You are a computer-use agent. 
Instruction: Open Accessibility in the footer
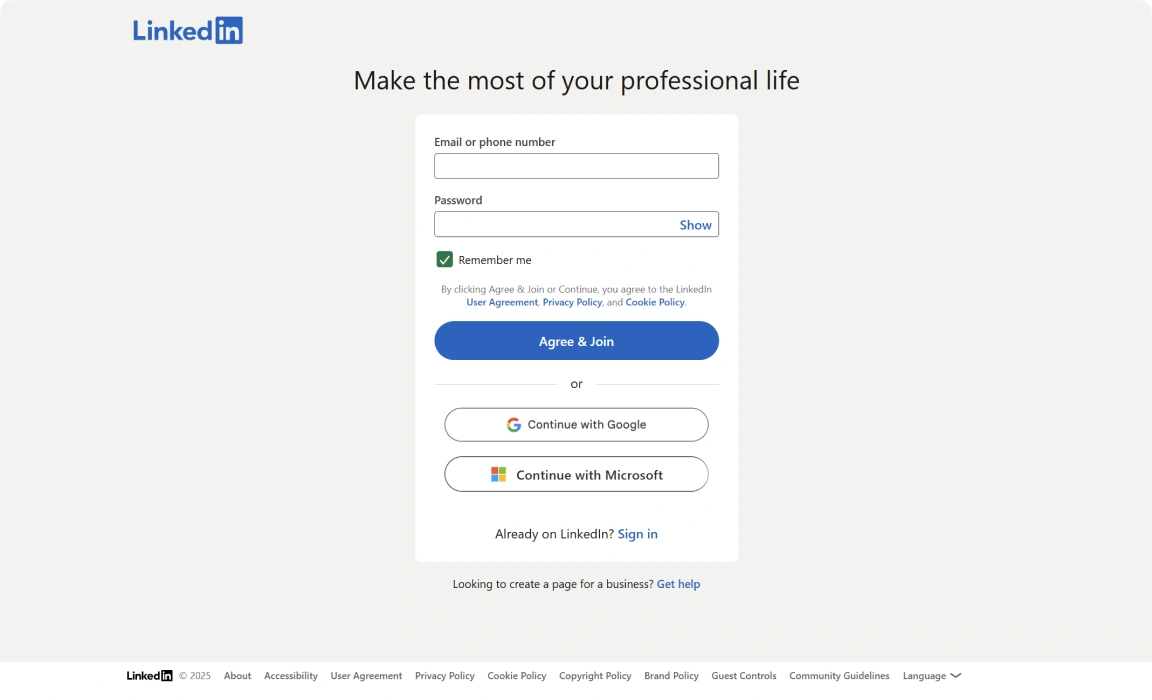[291, 676]
